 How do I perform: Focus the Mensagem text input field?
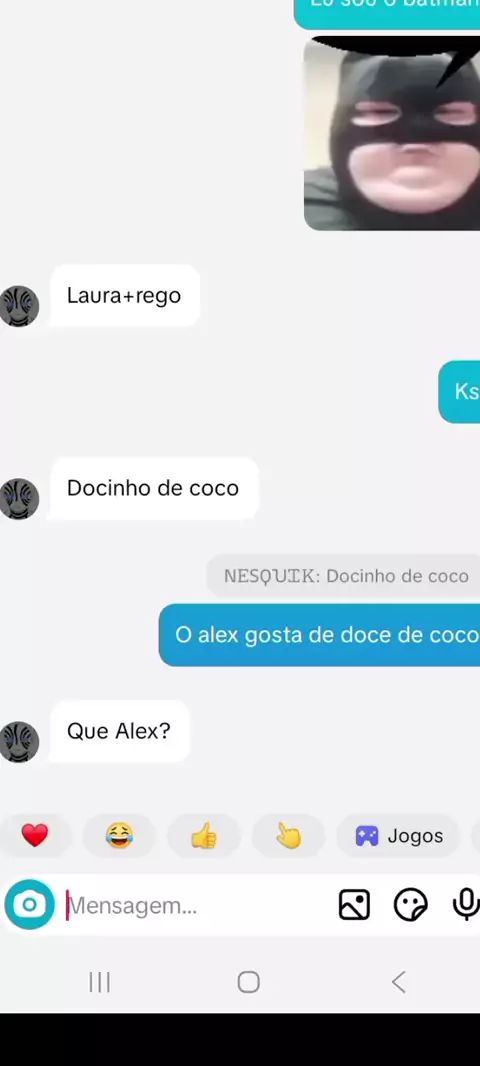pyautogui.click(x=197, y=906)
